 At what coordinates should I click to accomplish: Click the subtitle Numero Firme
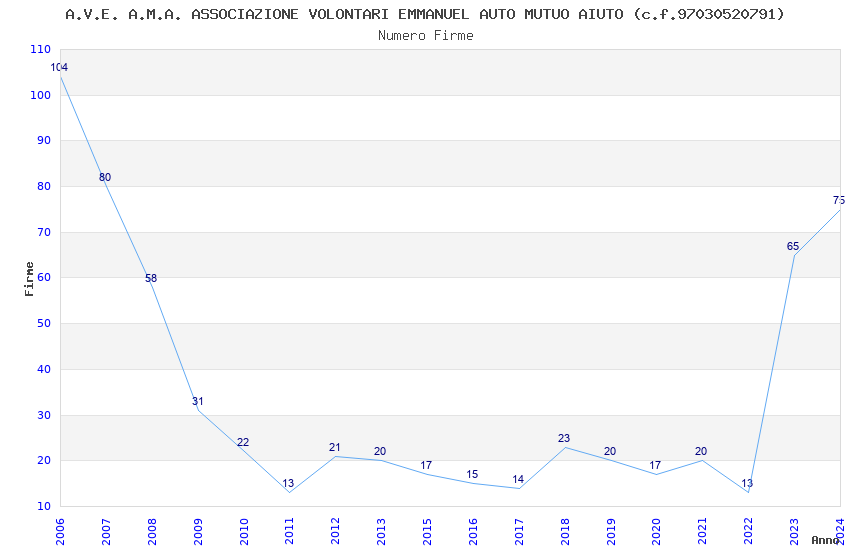click(426, 36)
